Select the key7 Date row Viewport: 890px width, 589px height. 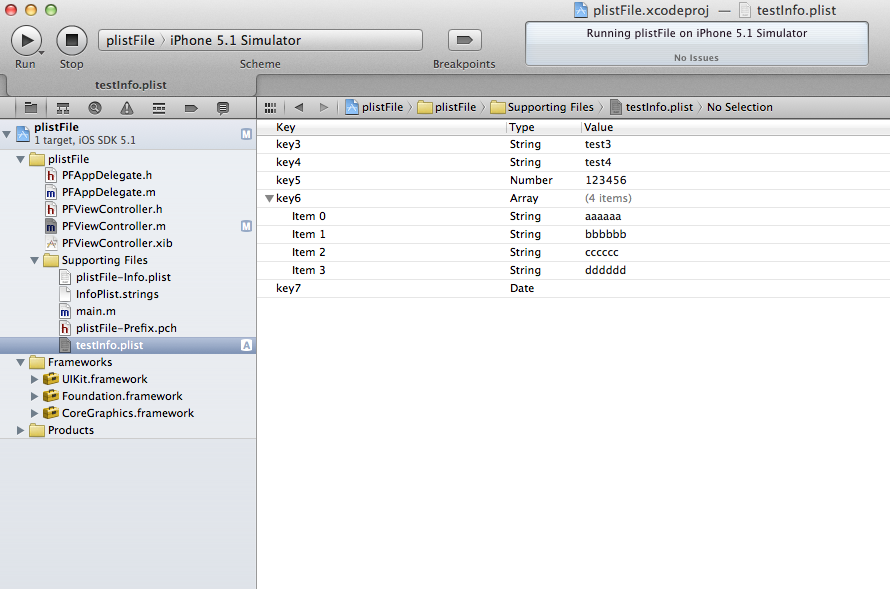[x=573, y=288]
